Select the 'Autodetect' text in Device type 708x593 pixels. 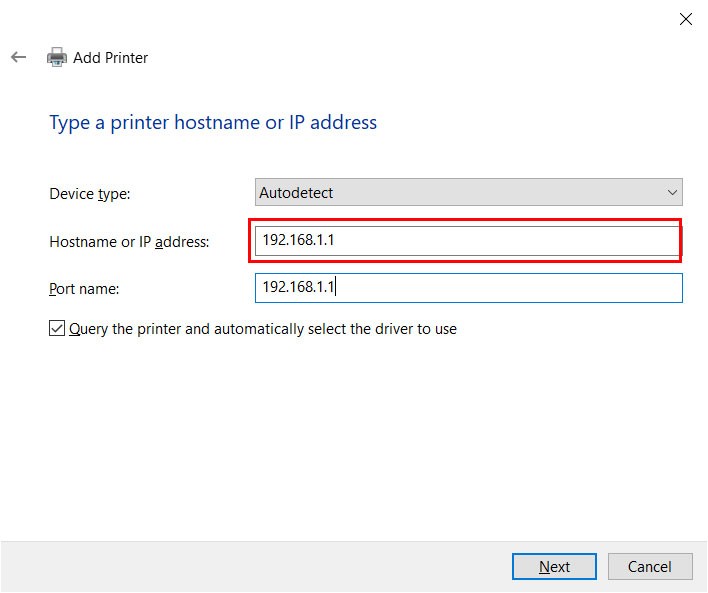tap(296, 193)
